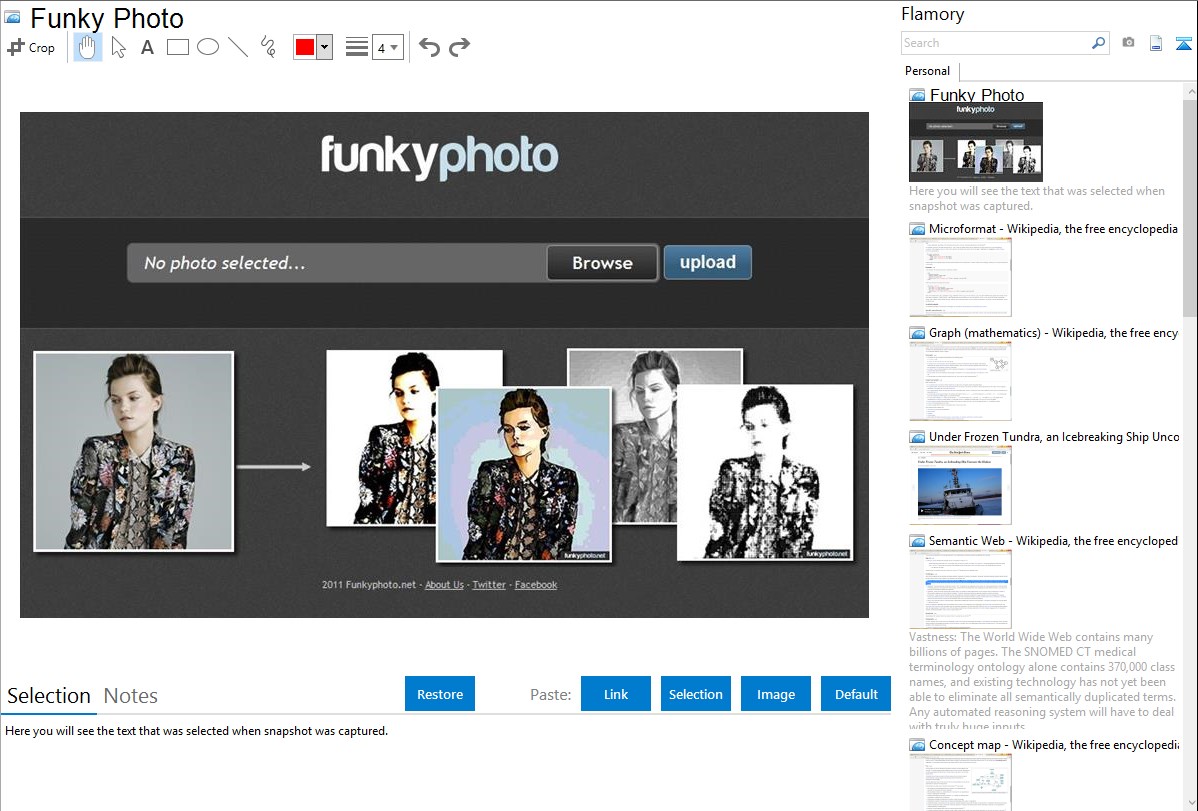The width and height of the screenshot is (1198, 811).
Task: Open the Semantic Web snapshot thumbnail
Action: pyautogui.click(x=960, y=589)
